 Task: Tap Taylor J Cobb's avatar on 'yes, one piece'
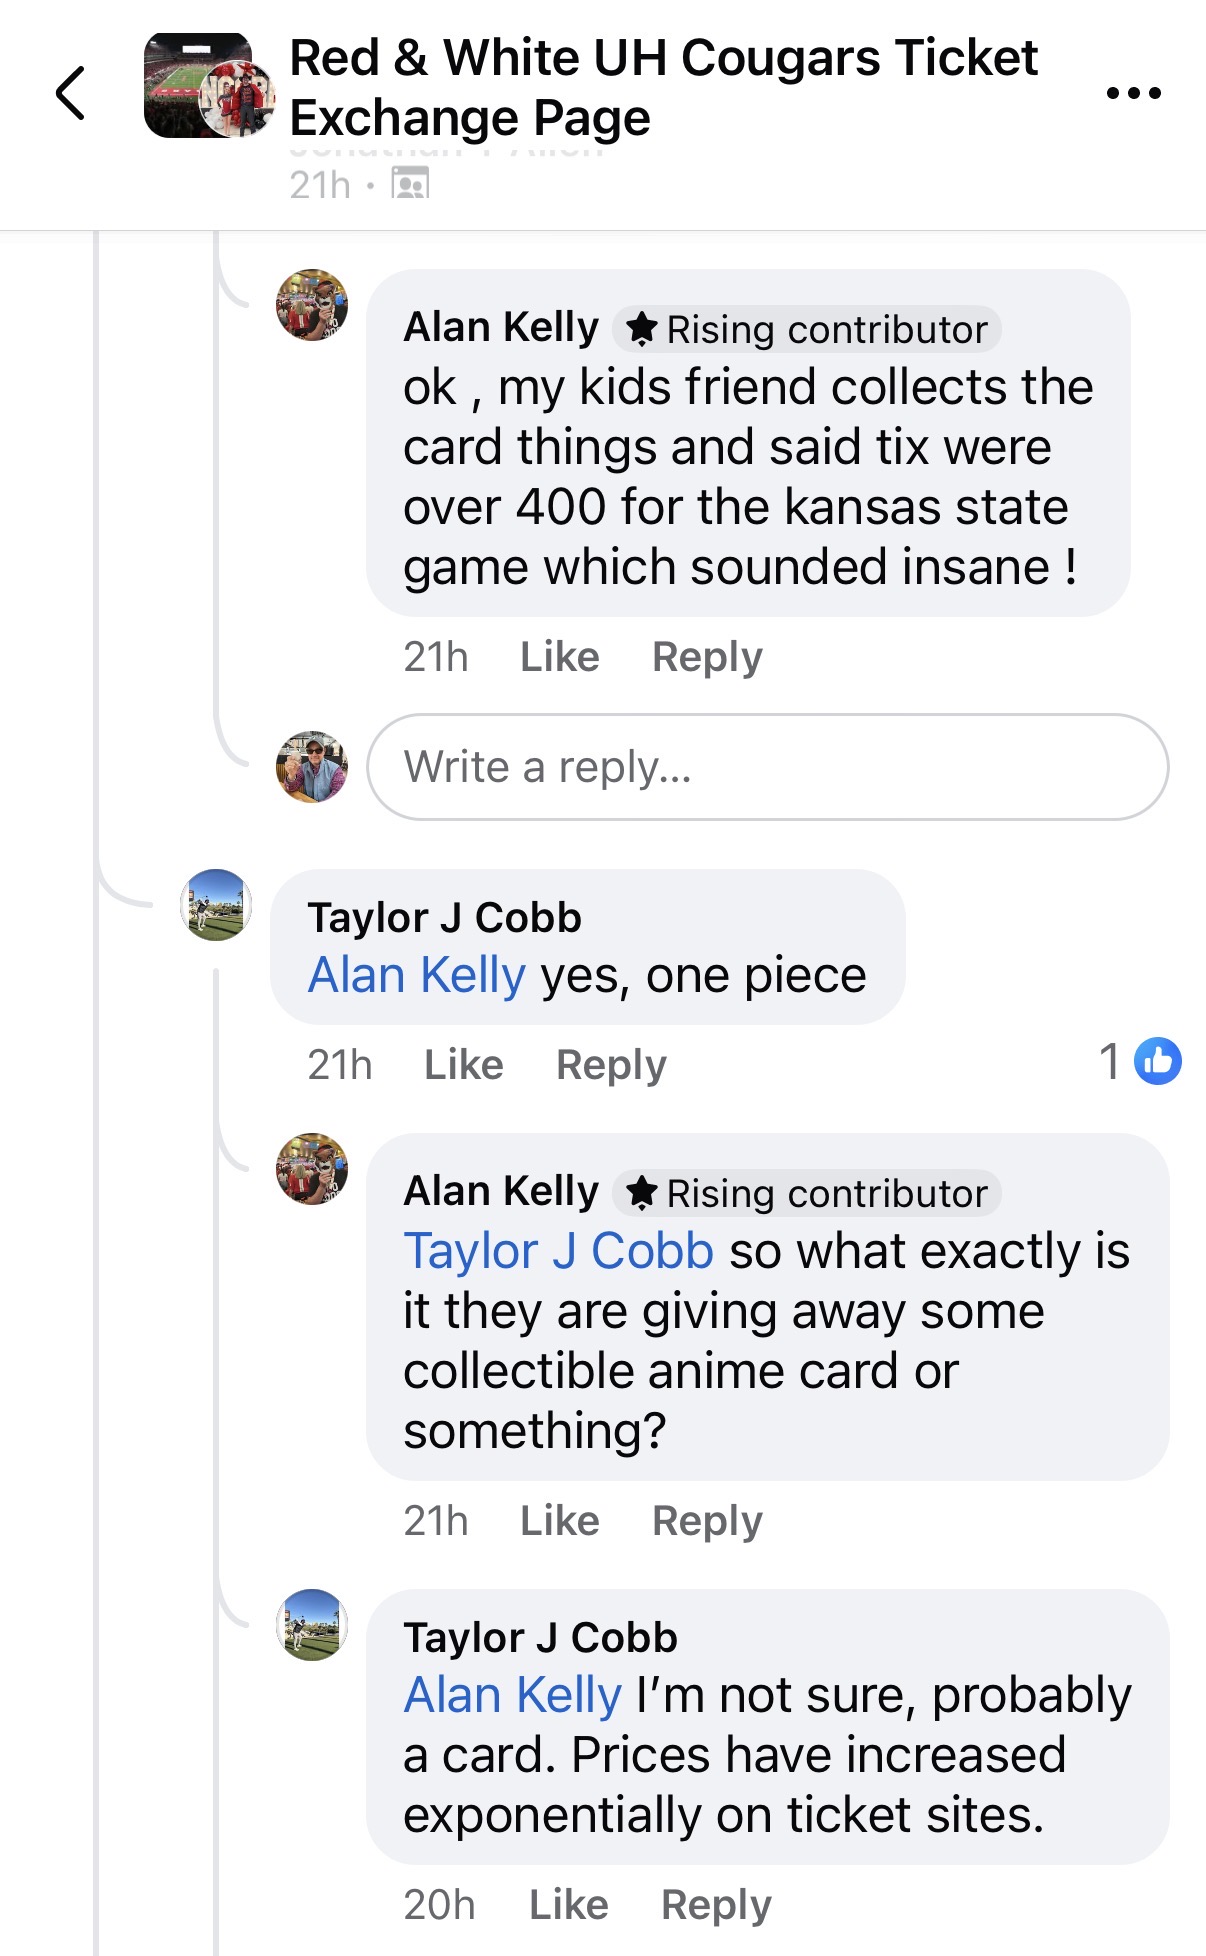coord(216,905)
